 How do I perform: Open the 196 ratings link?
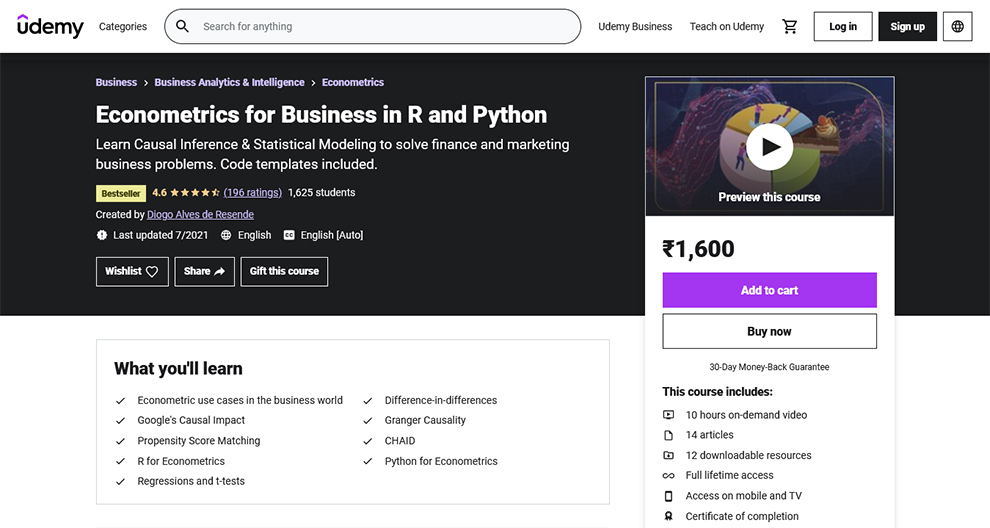[253, 193]
